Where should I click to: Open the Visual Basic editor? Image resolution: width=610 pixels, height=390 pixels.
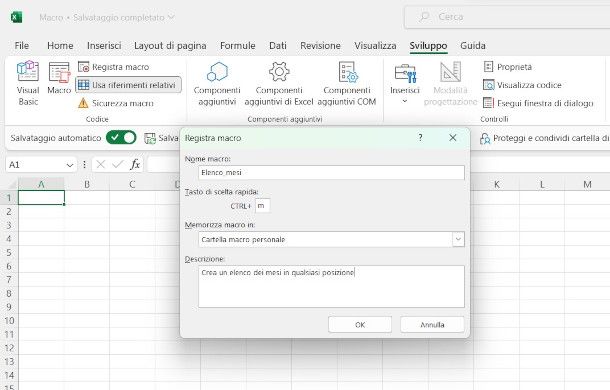click(28, 83)
